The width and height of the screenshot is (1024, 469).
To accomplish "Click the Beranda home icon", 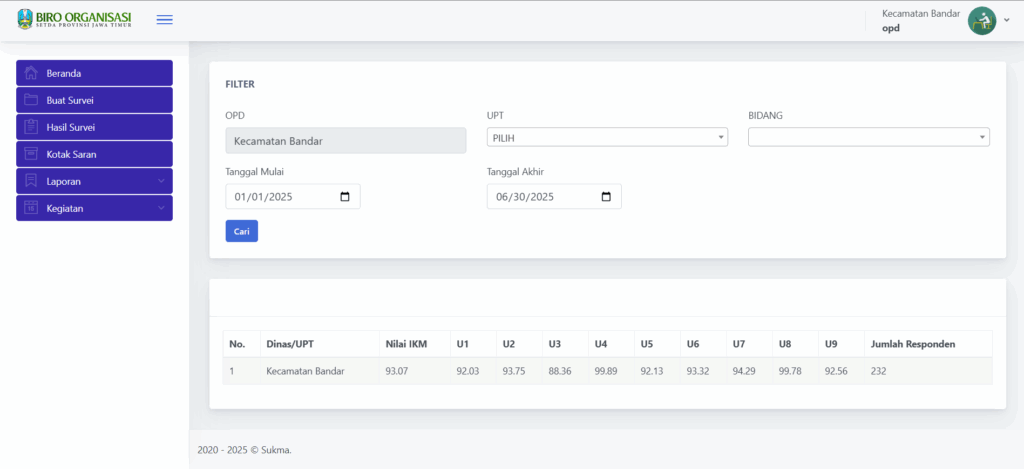I will click(x=31, y=73).
